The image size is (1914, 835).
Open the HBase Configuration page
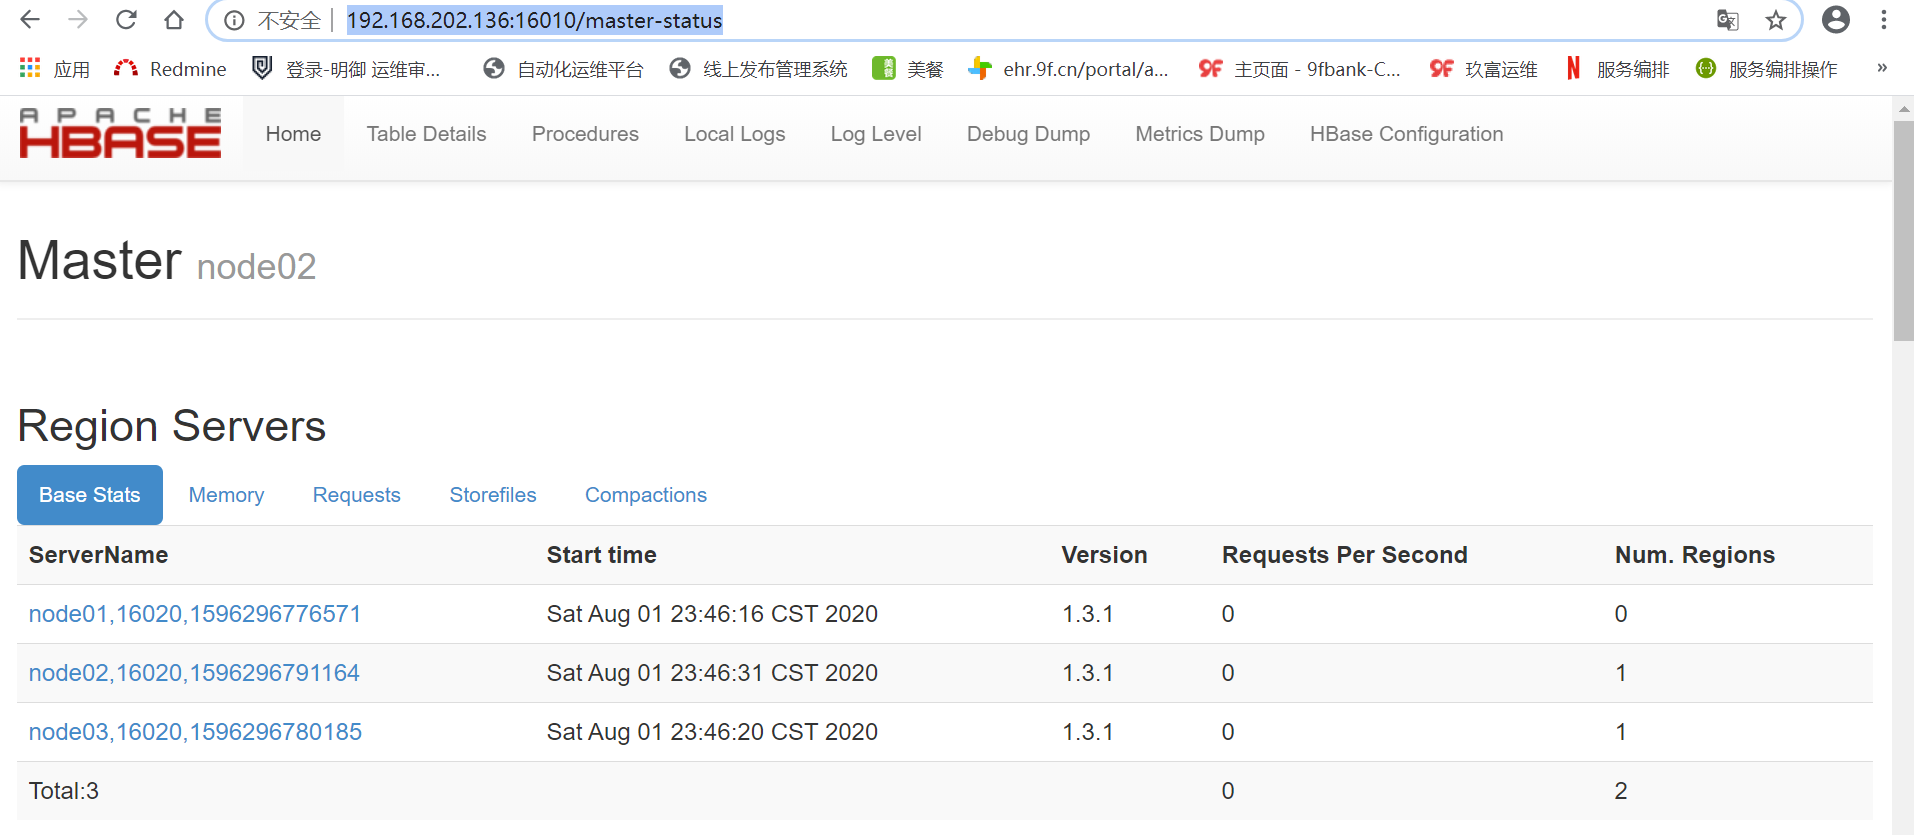(x=1406, y=134)
